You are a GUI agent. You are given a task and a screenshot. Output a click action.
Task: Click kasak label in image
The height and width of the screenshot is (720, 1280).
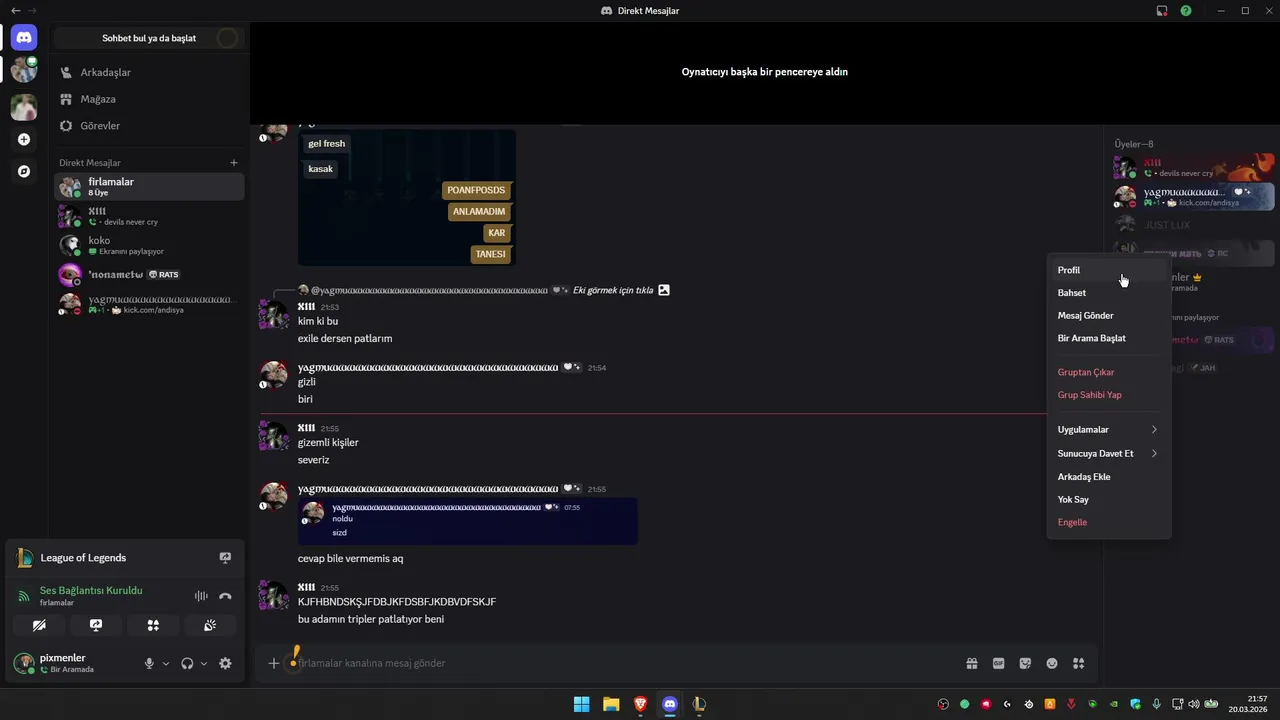320,169
